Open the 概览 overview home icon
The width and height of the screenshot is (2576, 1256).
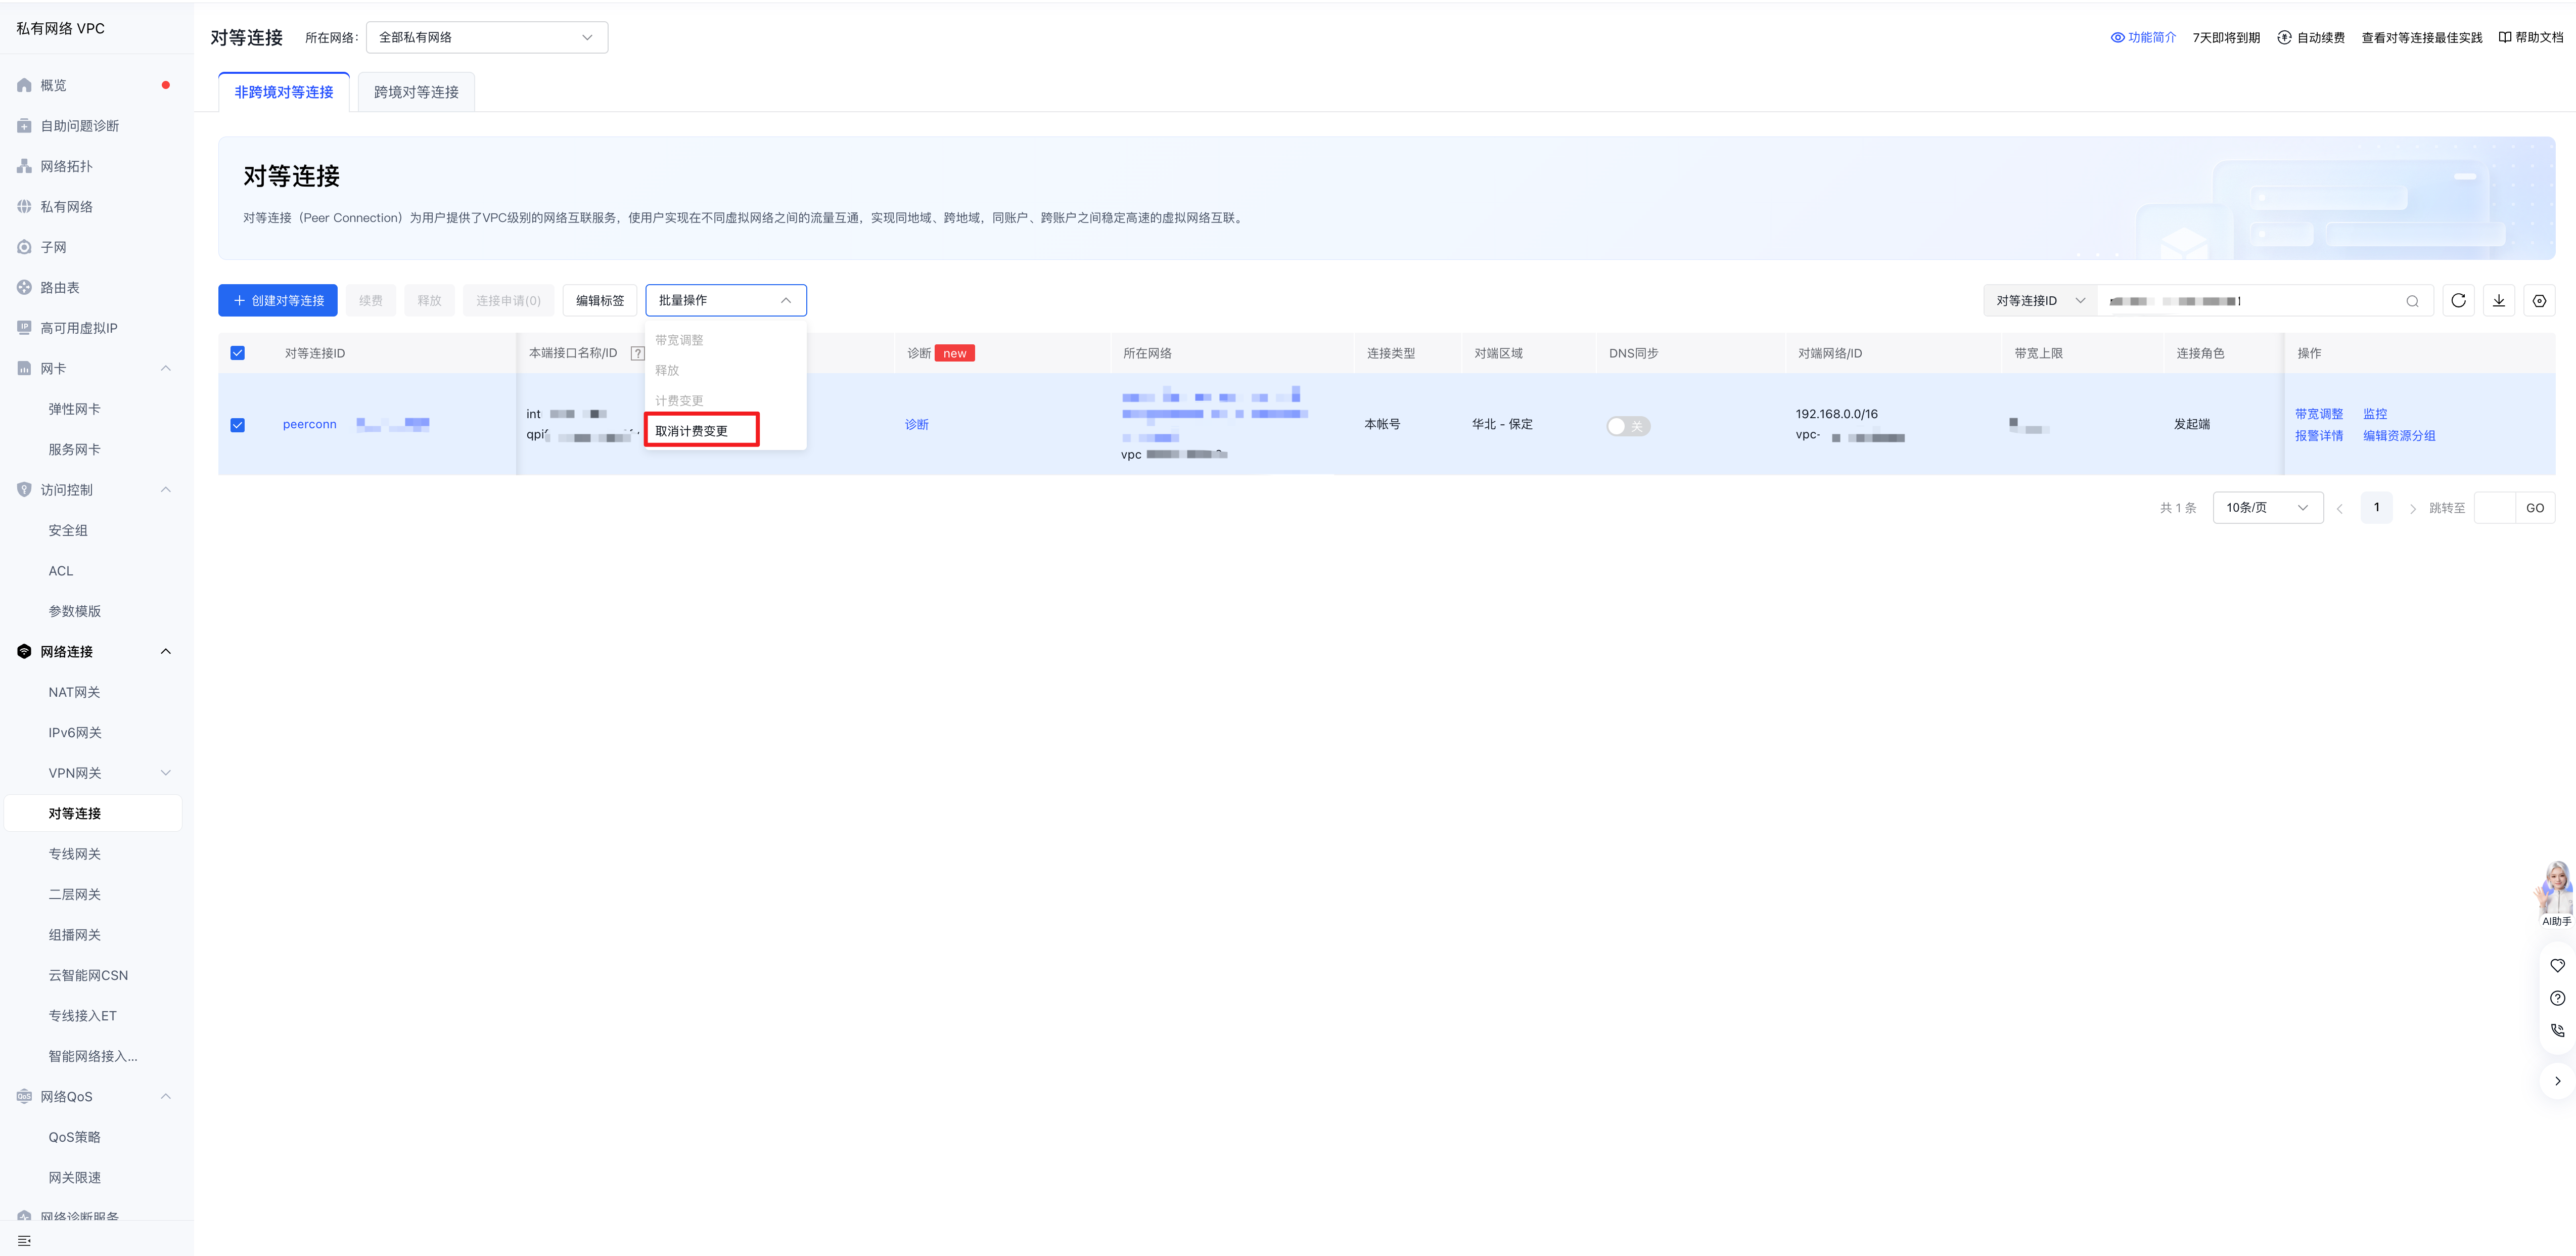[24, 86]
